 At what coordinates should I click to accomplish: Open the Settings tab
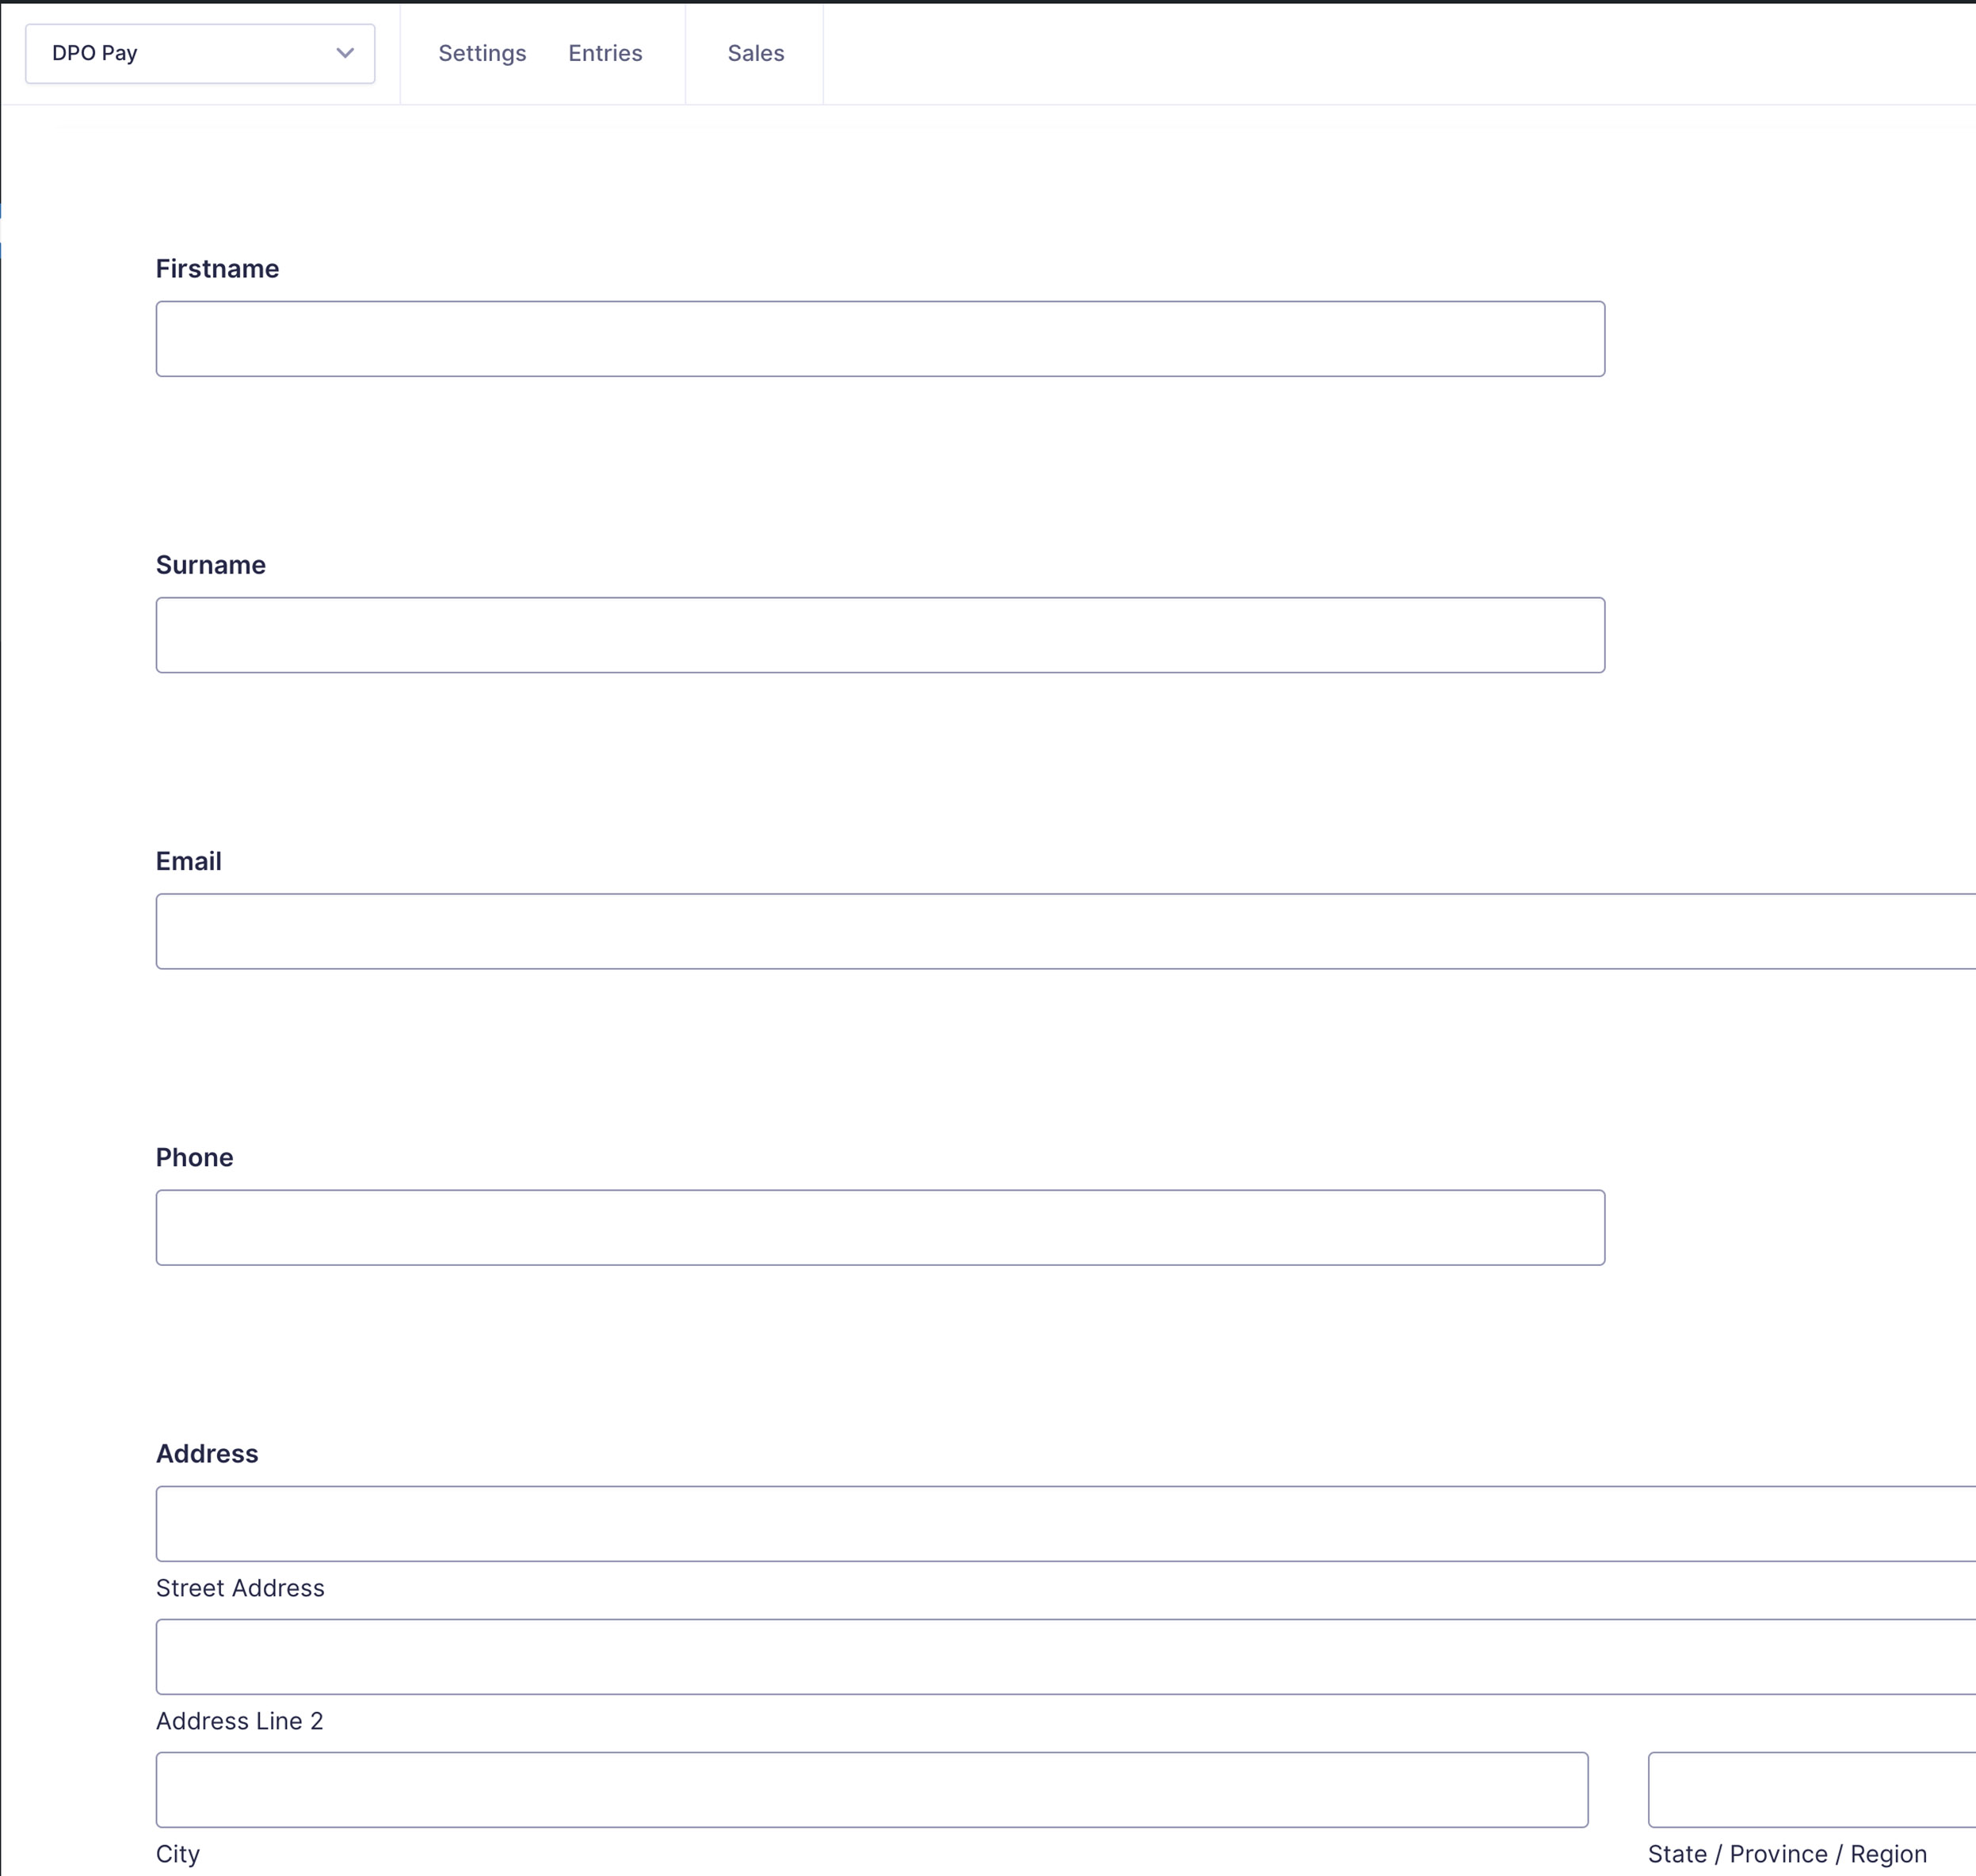click(x=482, y=53)
